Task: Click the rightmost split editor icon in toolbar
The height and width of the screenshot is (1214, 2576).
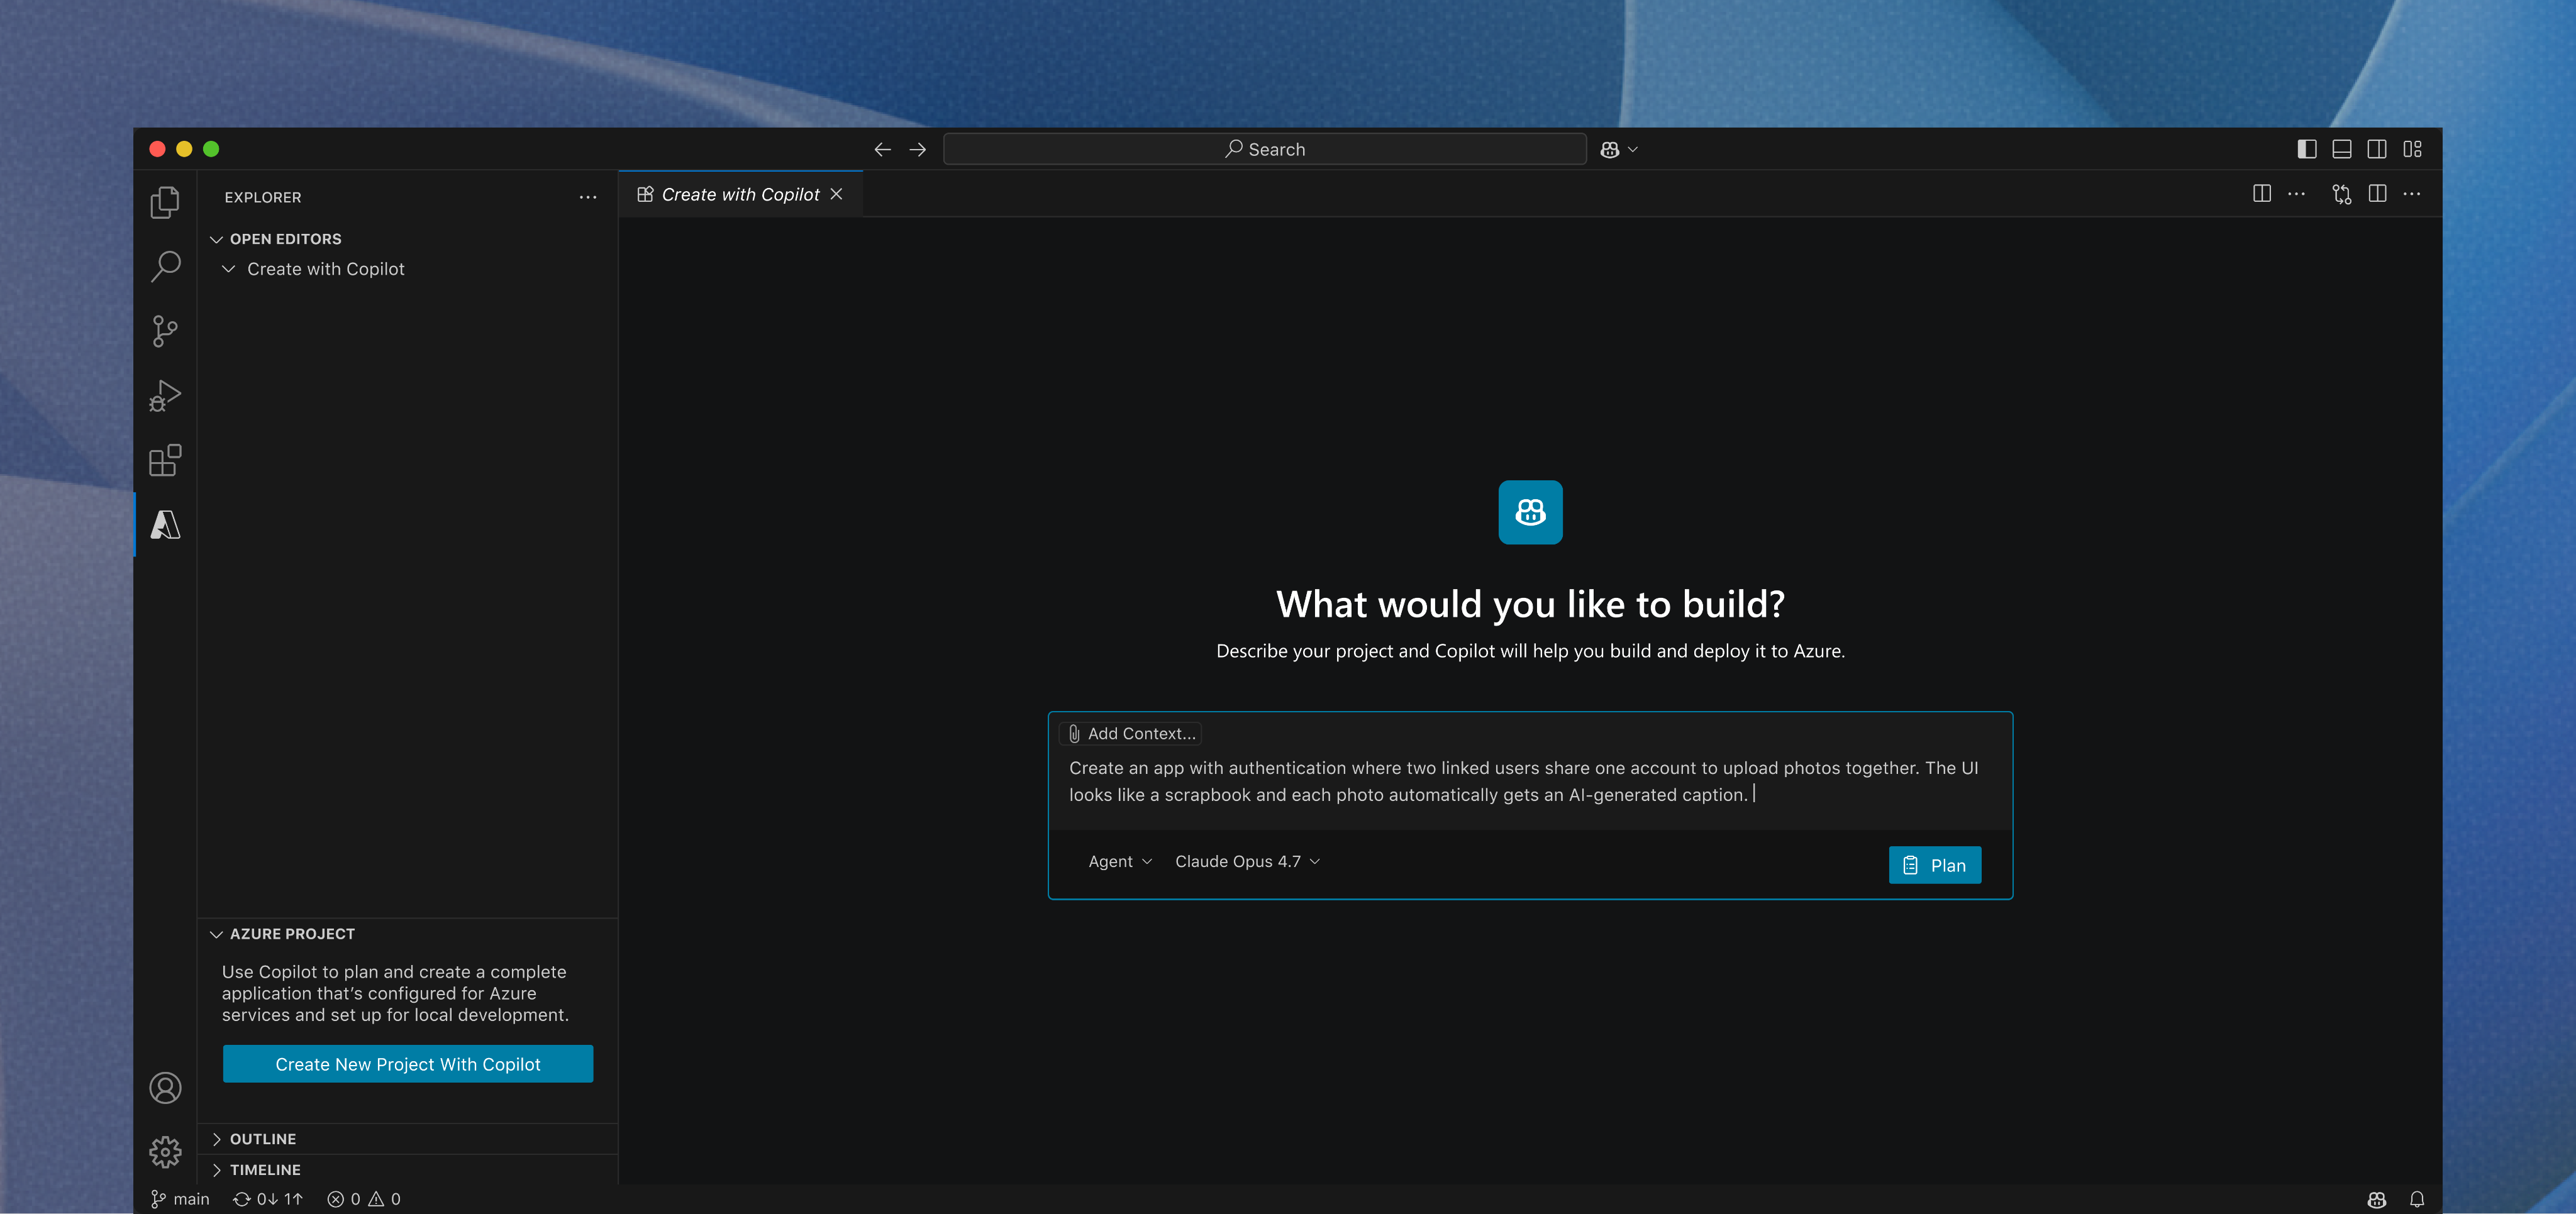Action: pyautogui.click(x=2378, y=194)
